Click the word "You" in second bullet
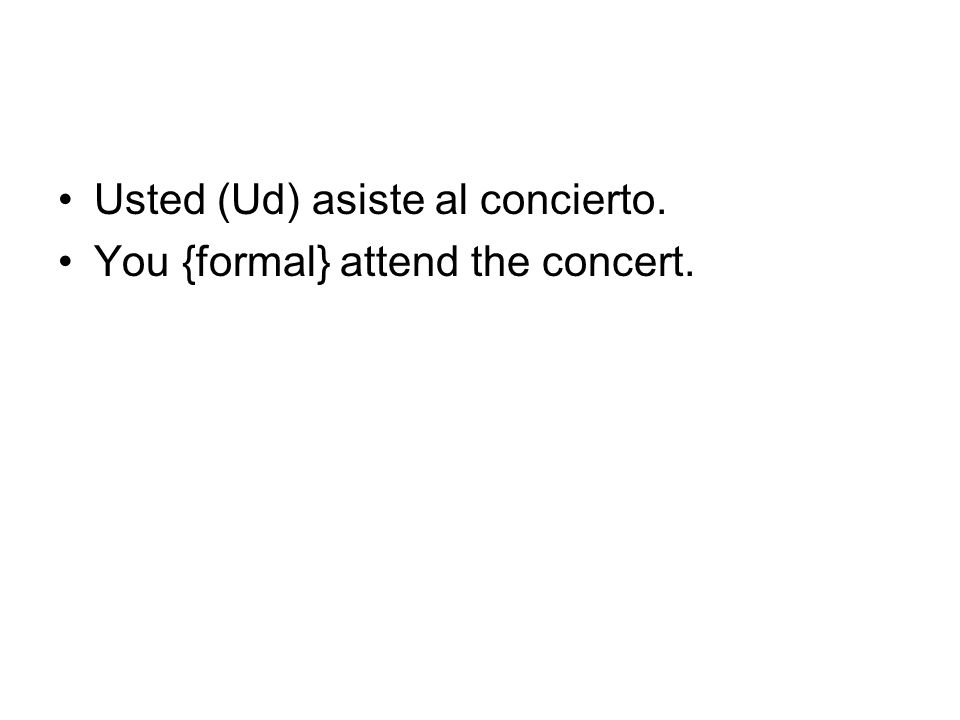This screenshot has width=960, height=720. [131, 261]
